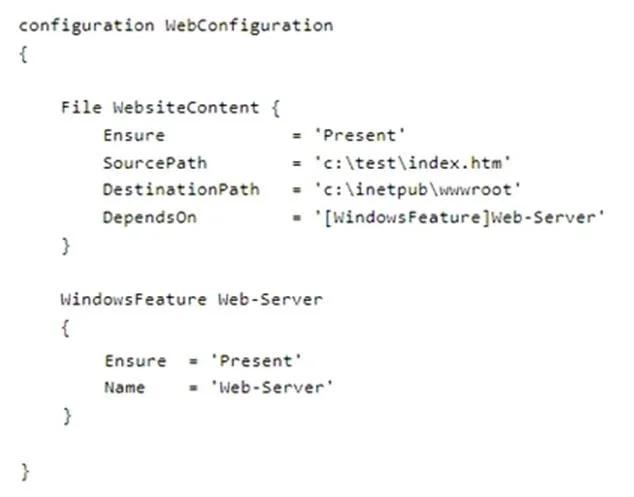Click the 'c:\test\index.htm' string
The height and width of the screenshot is (497, 634).
pyautogui.click(x=412, y=163)
